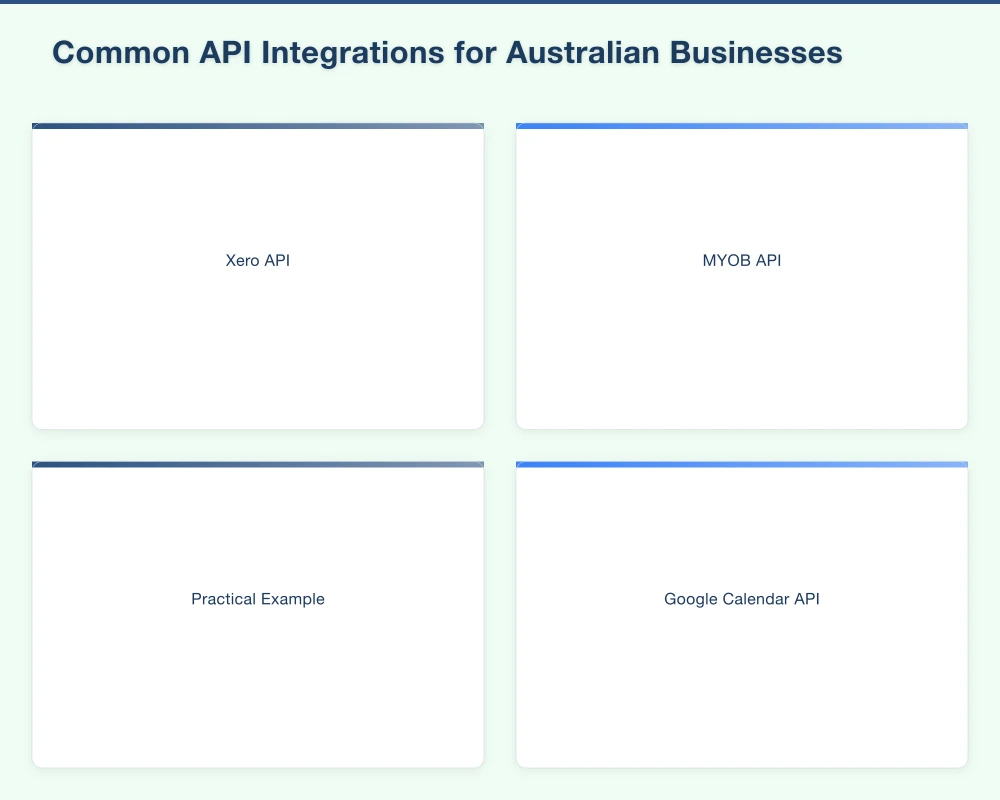This screenshot has height=800, width=1000.
Task: Click the dark gradient bar above Xero API
Action: coord(258,126)
